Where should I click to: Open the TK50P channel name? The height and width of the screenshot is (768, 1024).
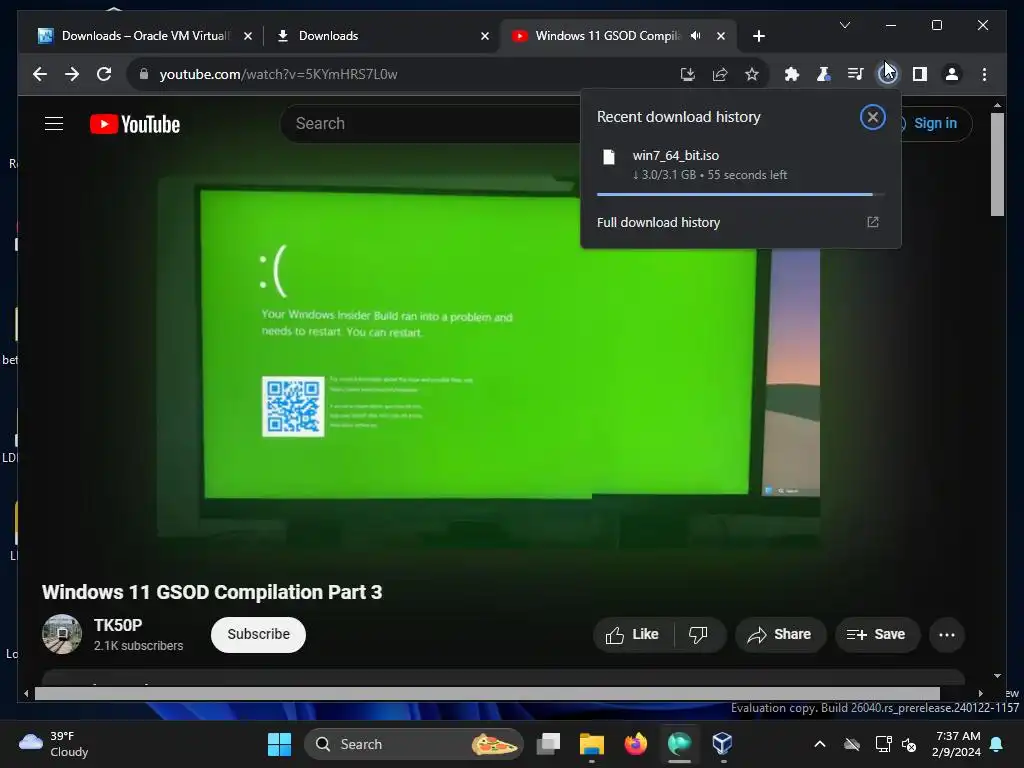118,625
